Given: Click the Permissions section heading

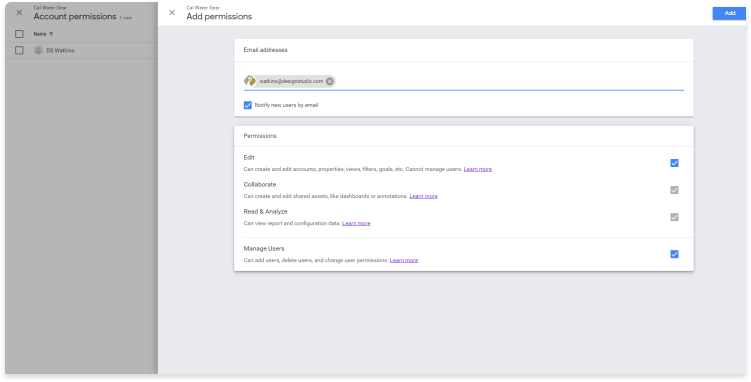Looking at the screenshot, I should 260,136.
